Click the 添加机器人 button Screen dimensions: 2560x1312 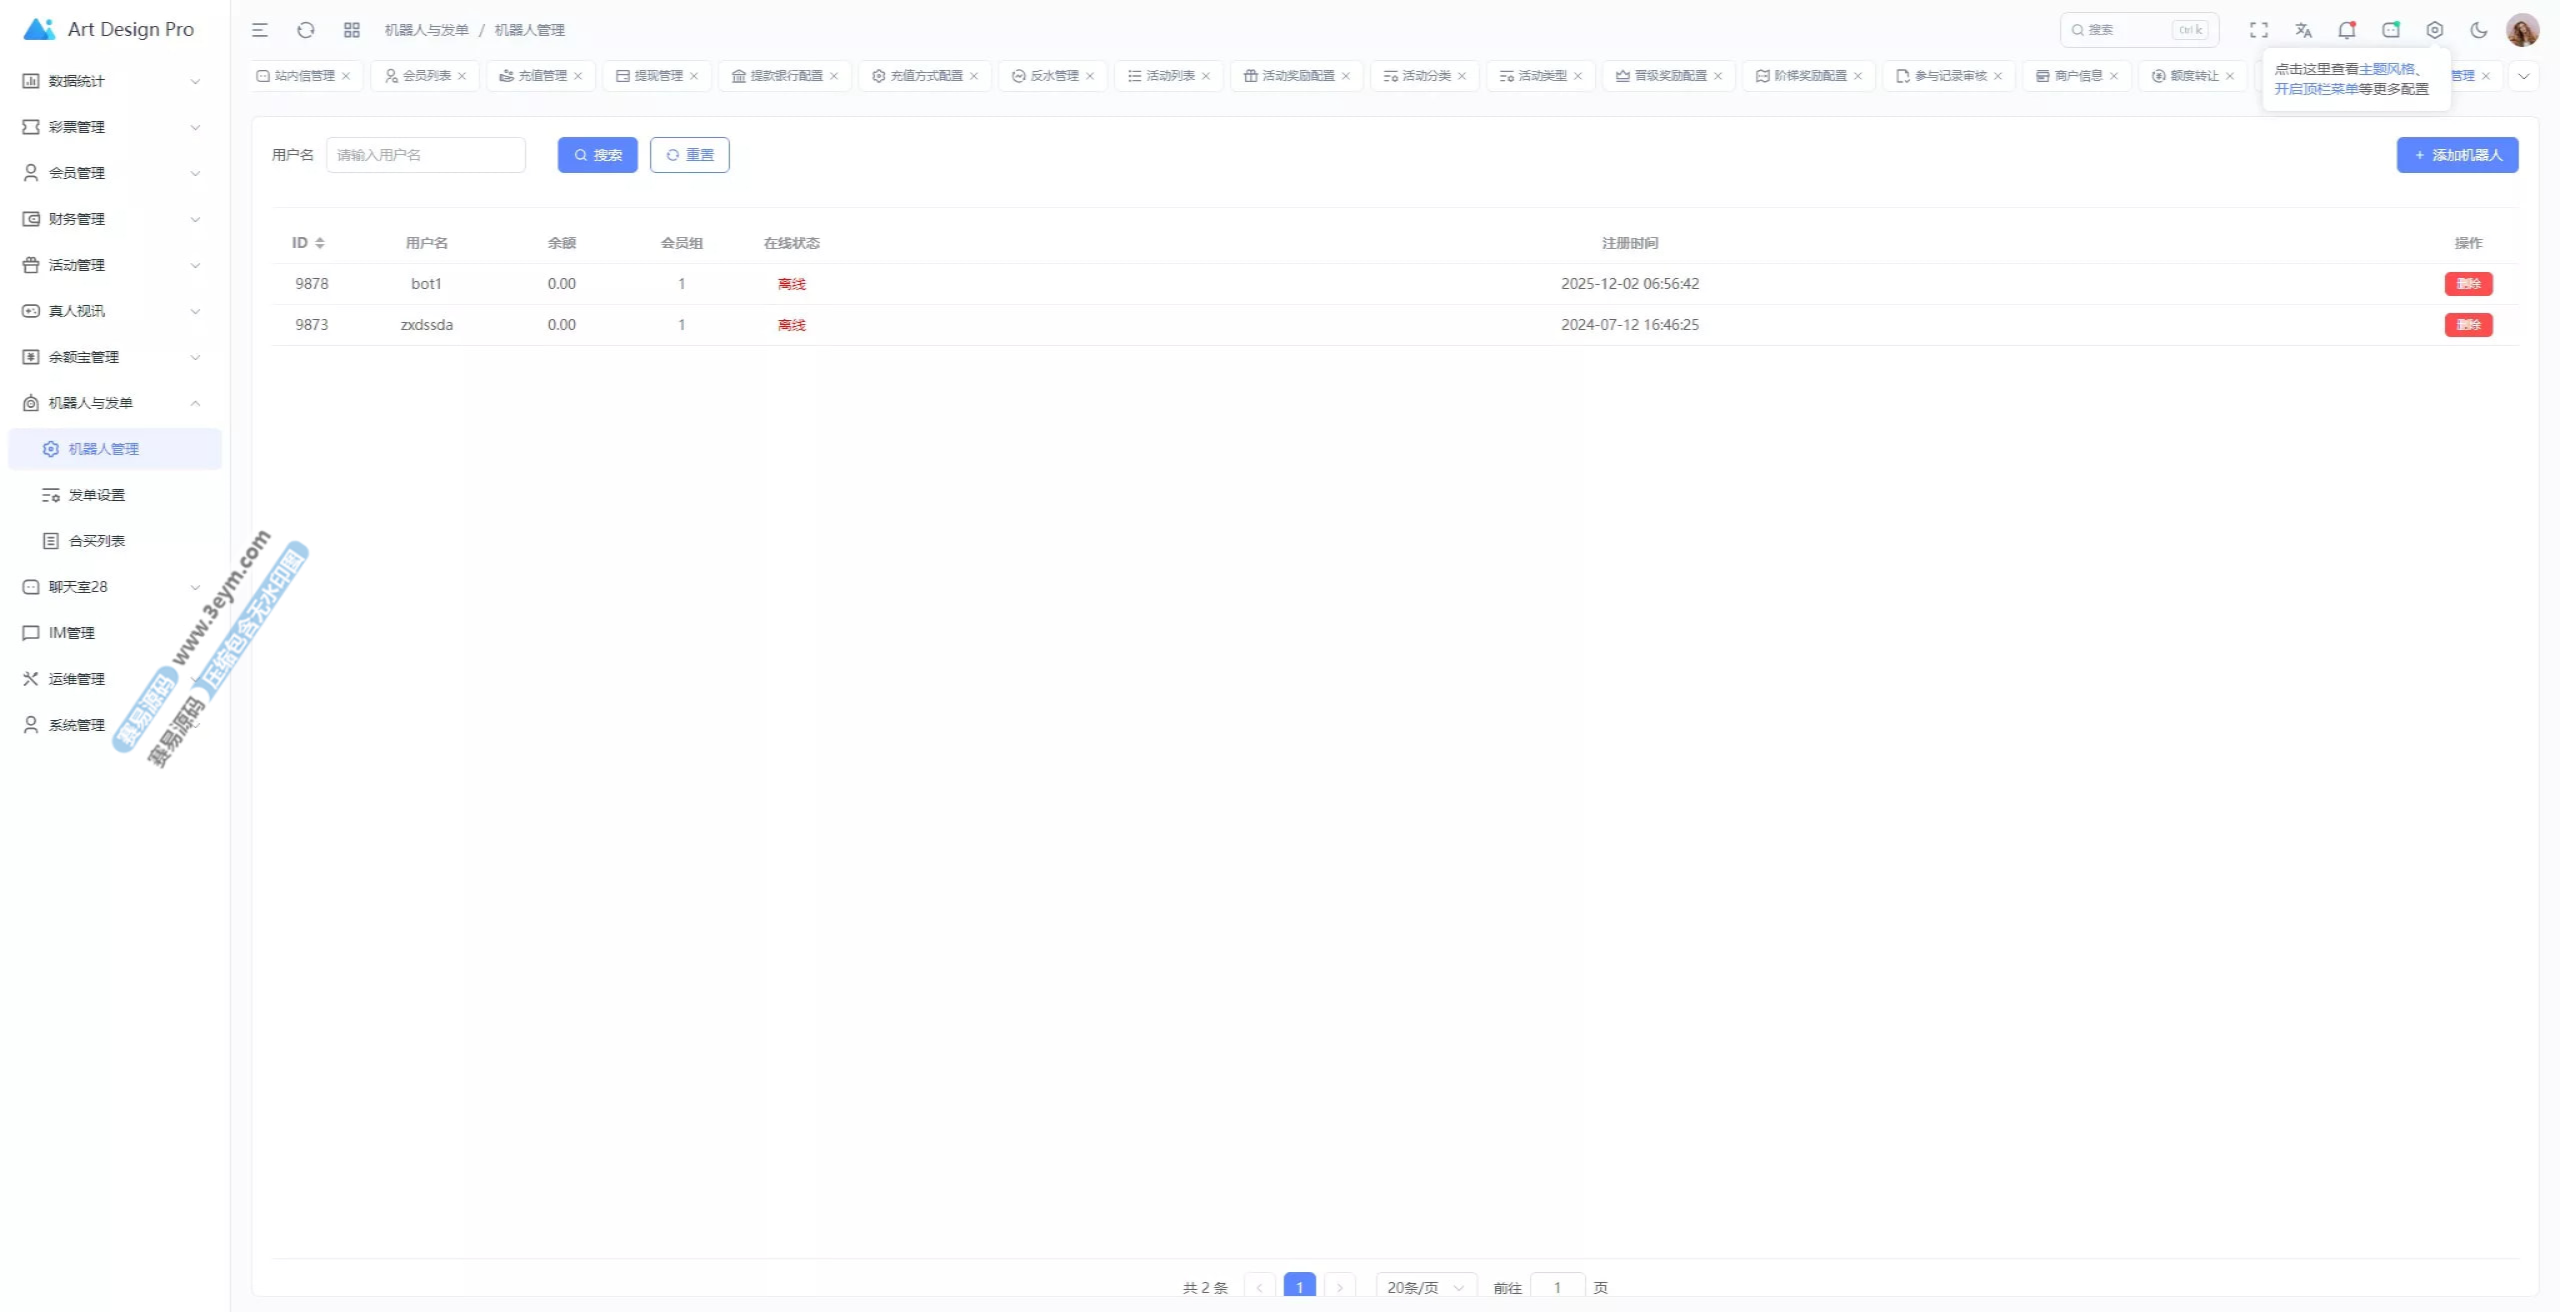[x=2457, y=155]
